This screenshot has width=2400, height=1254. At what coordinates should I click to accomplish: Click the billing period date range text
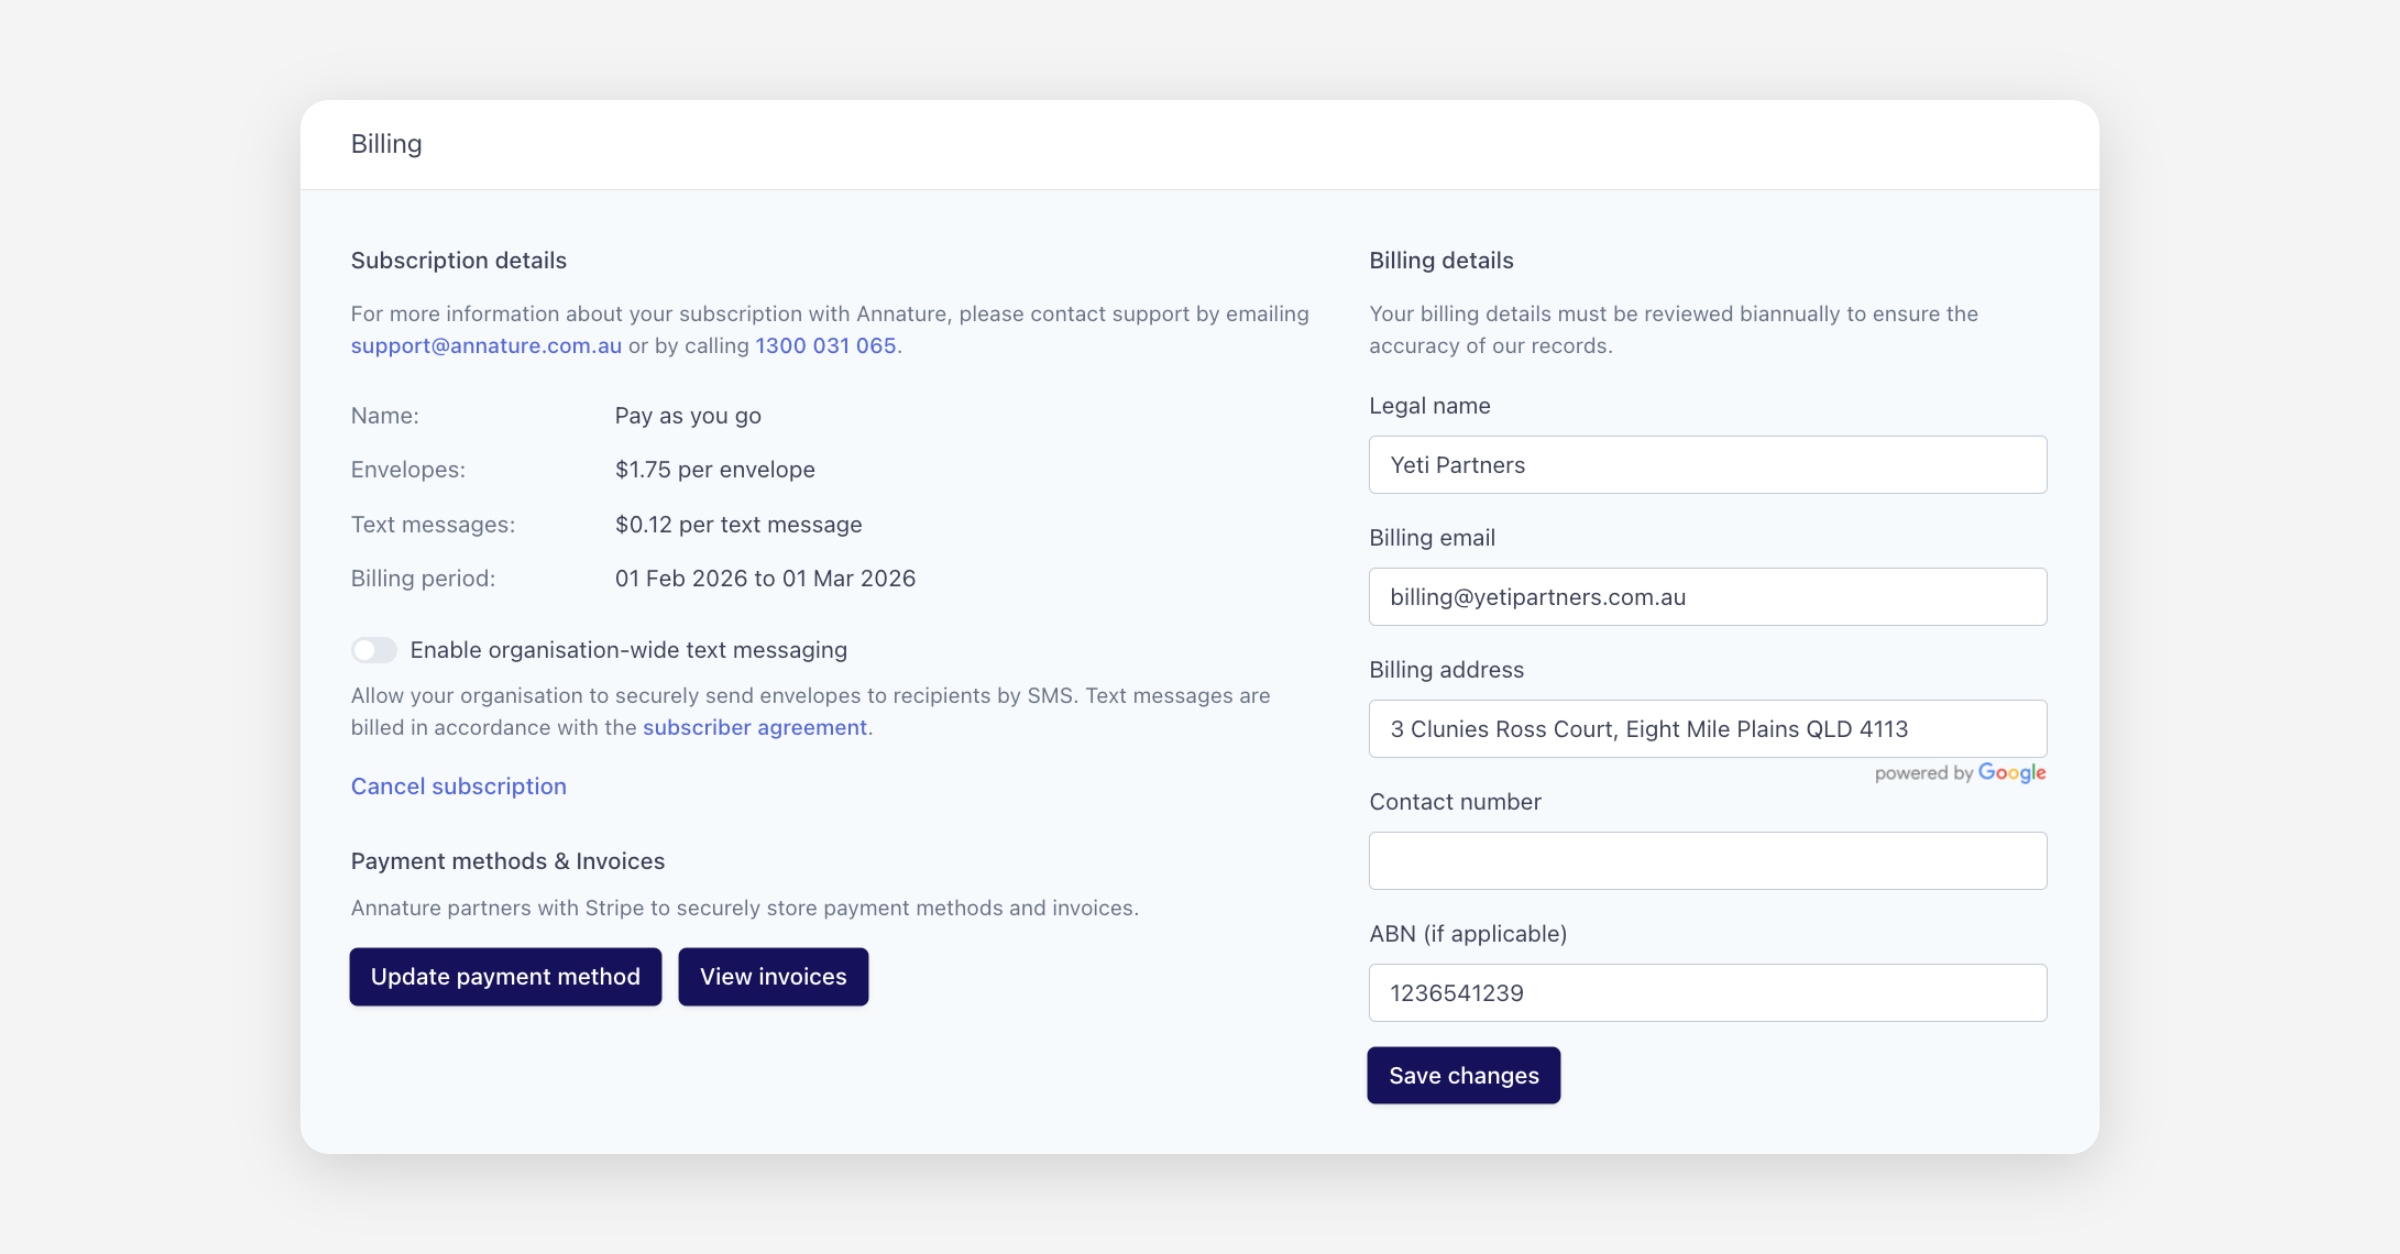tap(765, 579)
